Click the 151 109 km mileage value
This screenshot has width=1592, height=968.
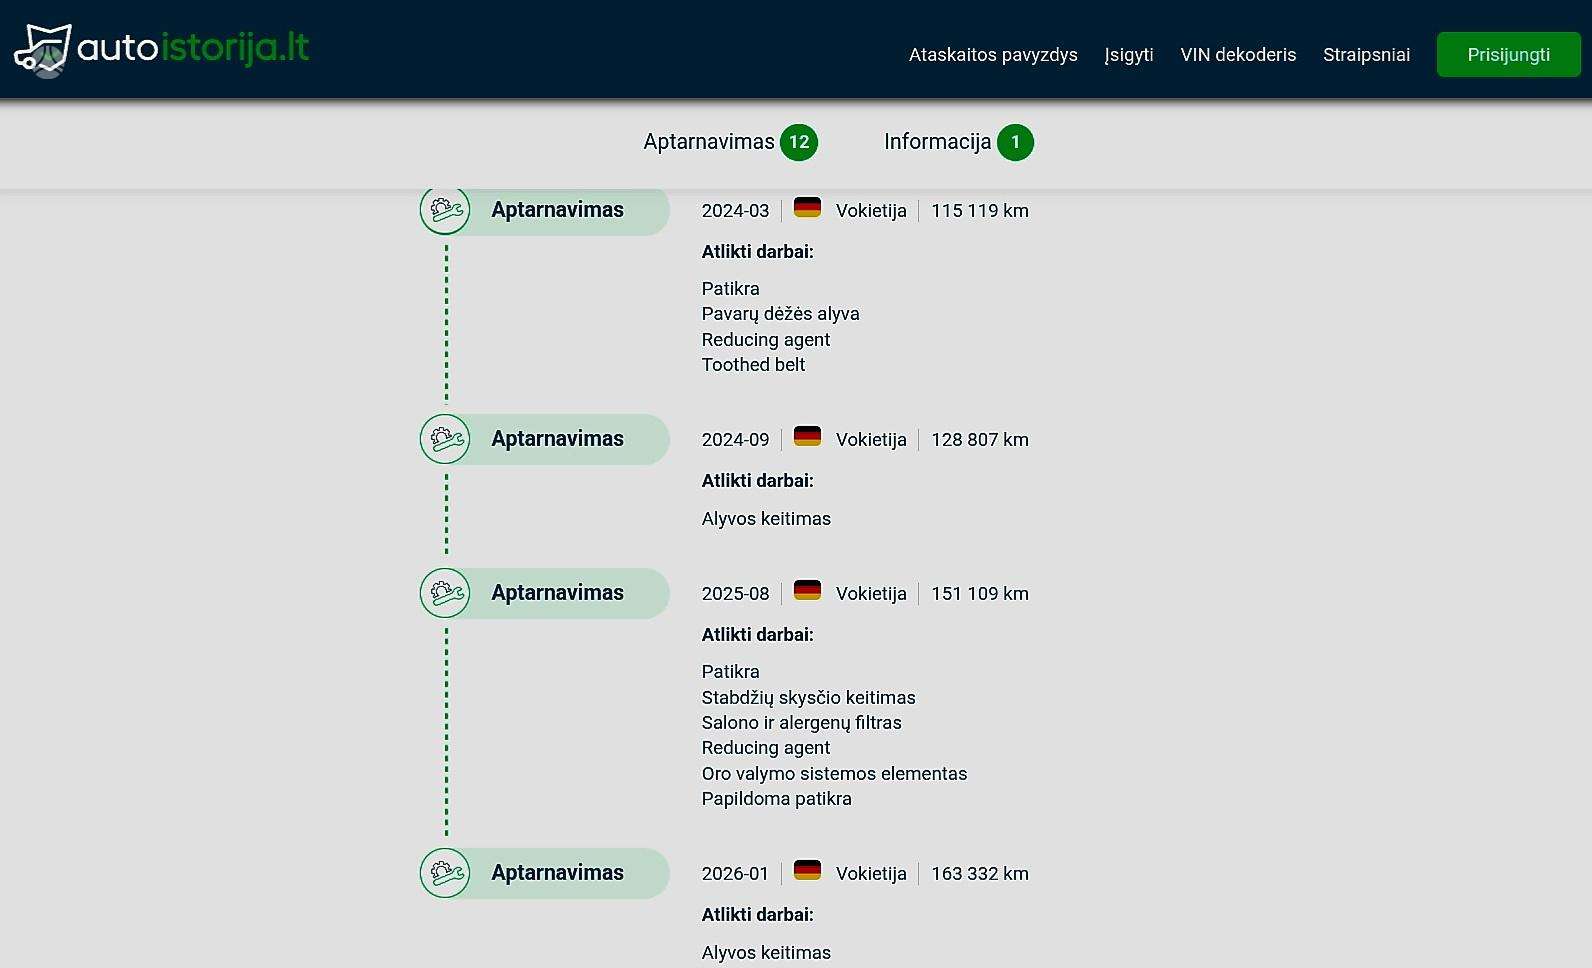click(x=980, y=594)
